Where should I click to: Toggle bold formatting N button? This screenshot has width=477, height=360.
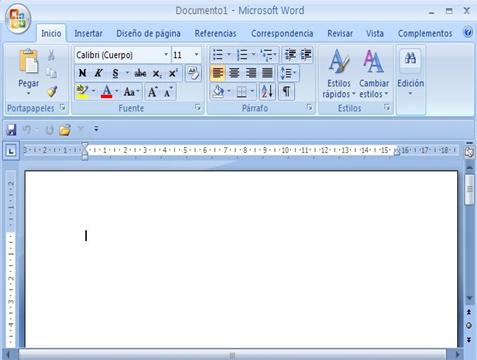(82, 73)
